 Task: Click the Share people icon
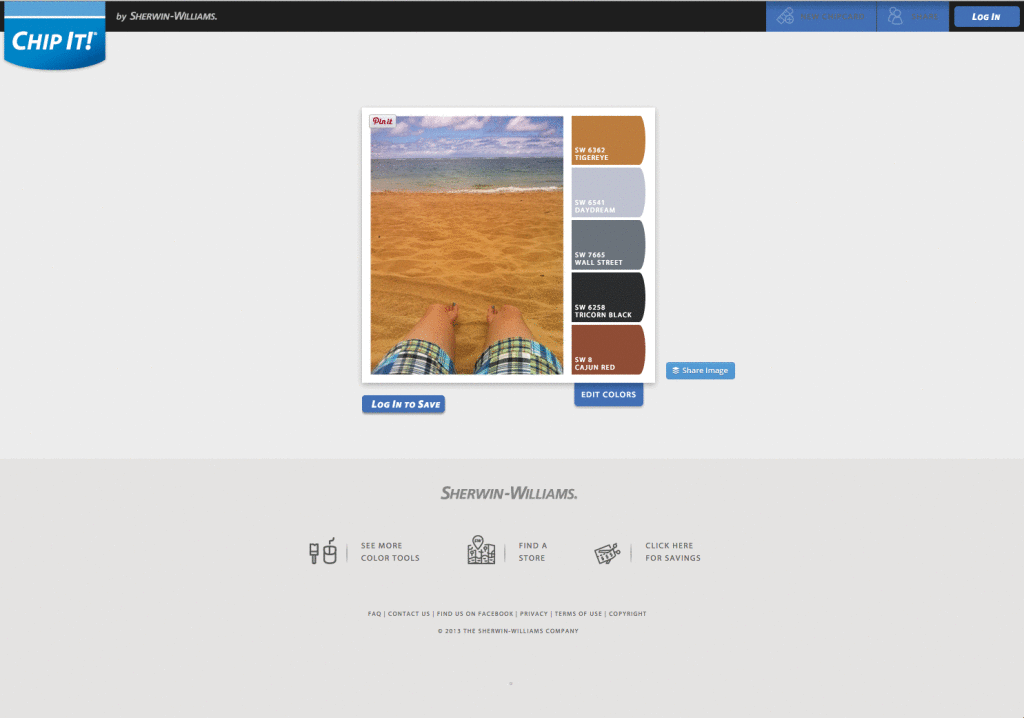895,16
